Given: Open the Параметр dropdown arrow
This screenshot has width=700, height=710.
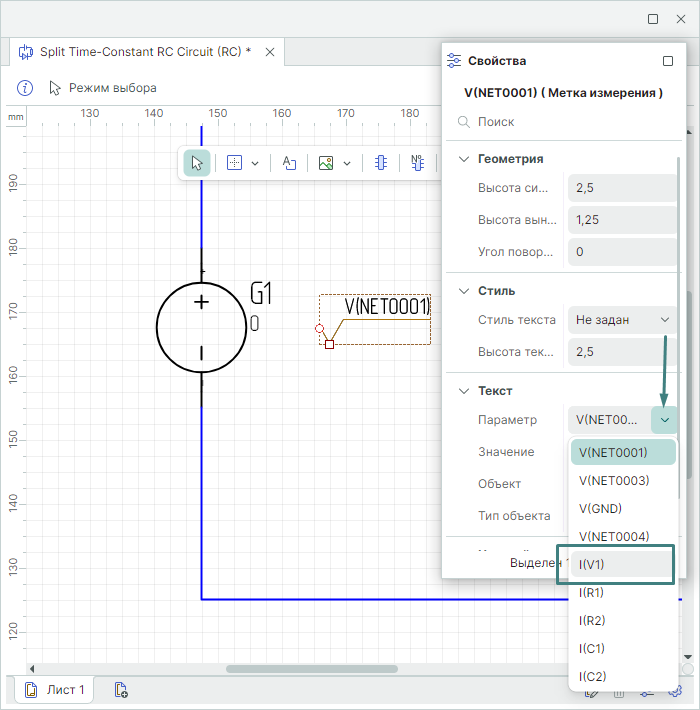Looking at the screenshot, I should coord(664,420).
